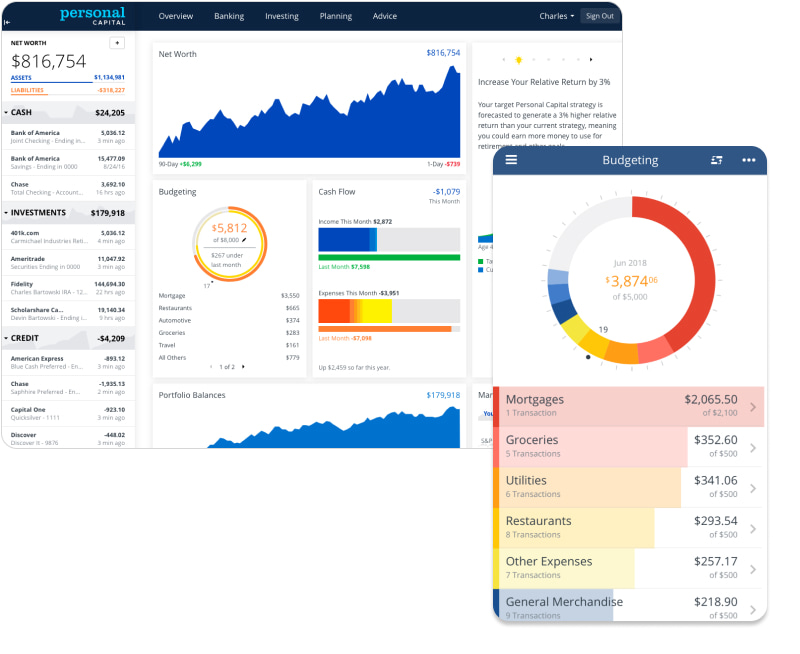Screen dimensions: 800x654
Task: Open the Advice menu
Action: pos(385,16)
